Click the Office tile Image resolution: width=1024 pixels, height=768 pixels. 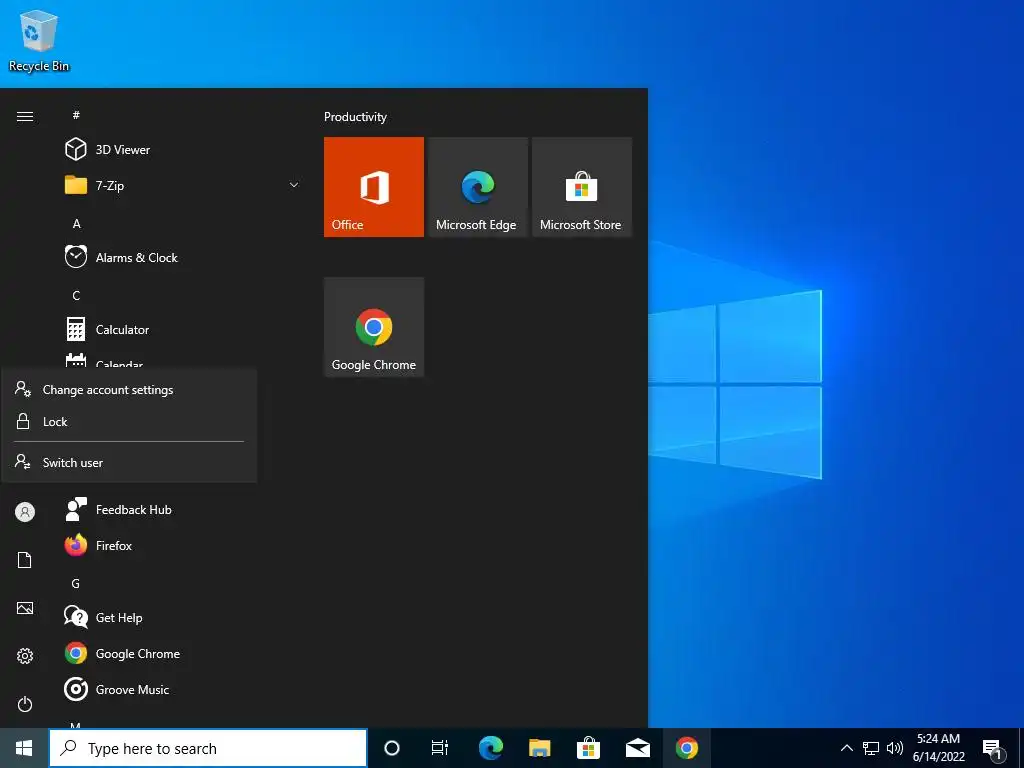pos(374,187)
